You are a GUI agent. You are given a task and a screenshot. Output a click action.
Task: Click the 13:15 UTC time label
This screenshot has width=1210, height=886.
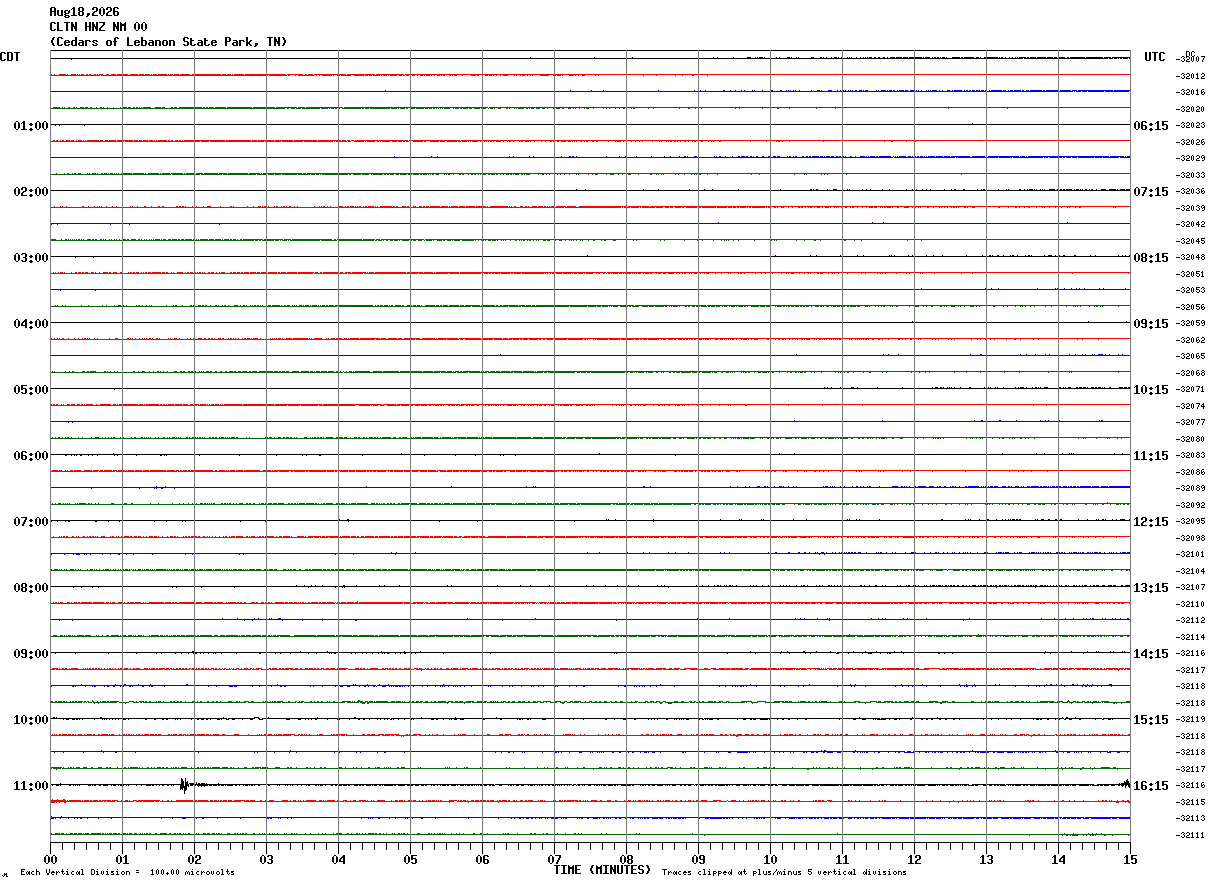tap(1150, 588)
